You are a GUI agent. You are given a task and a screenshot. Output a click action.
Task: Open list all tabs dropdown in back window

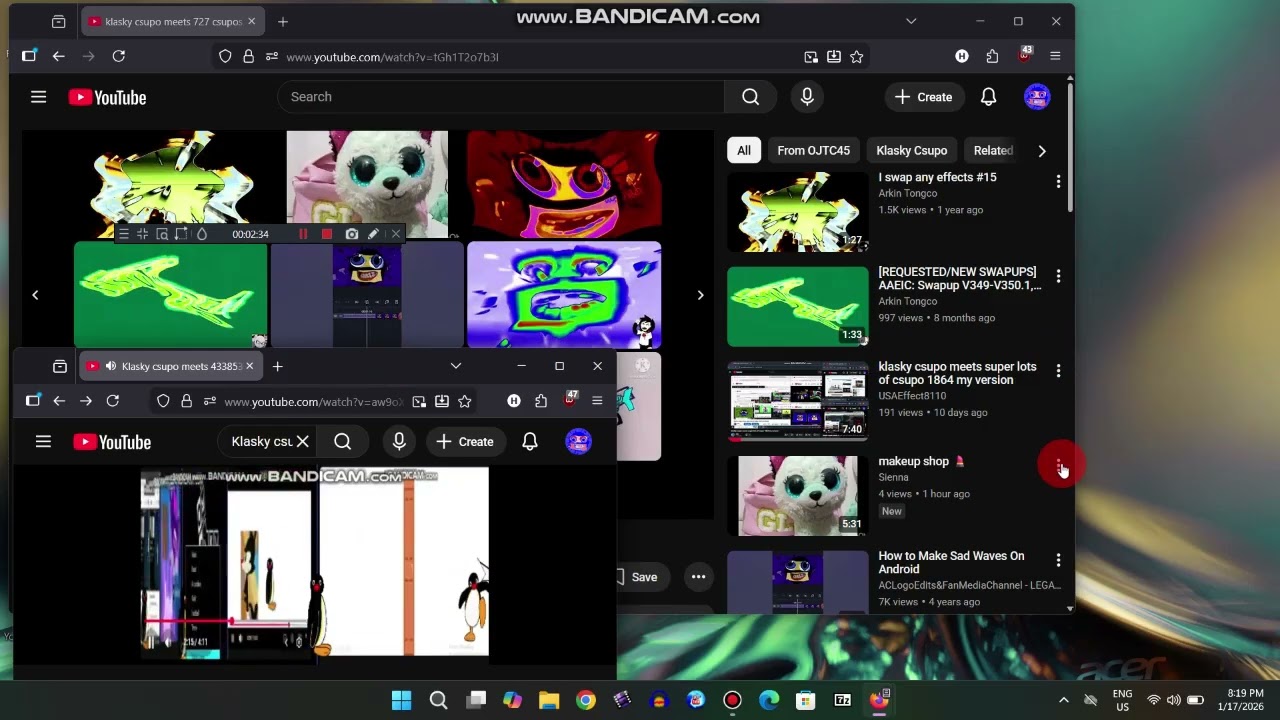coord(911,21)
